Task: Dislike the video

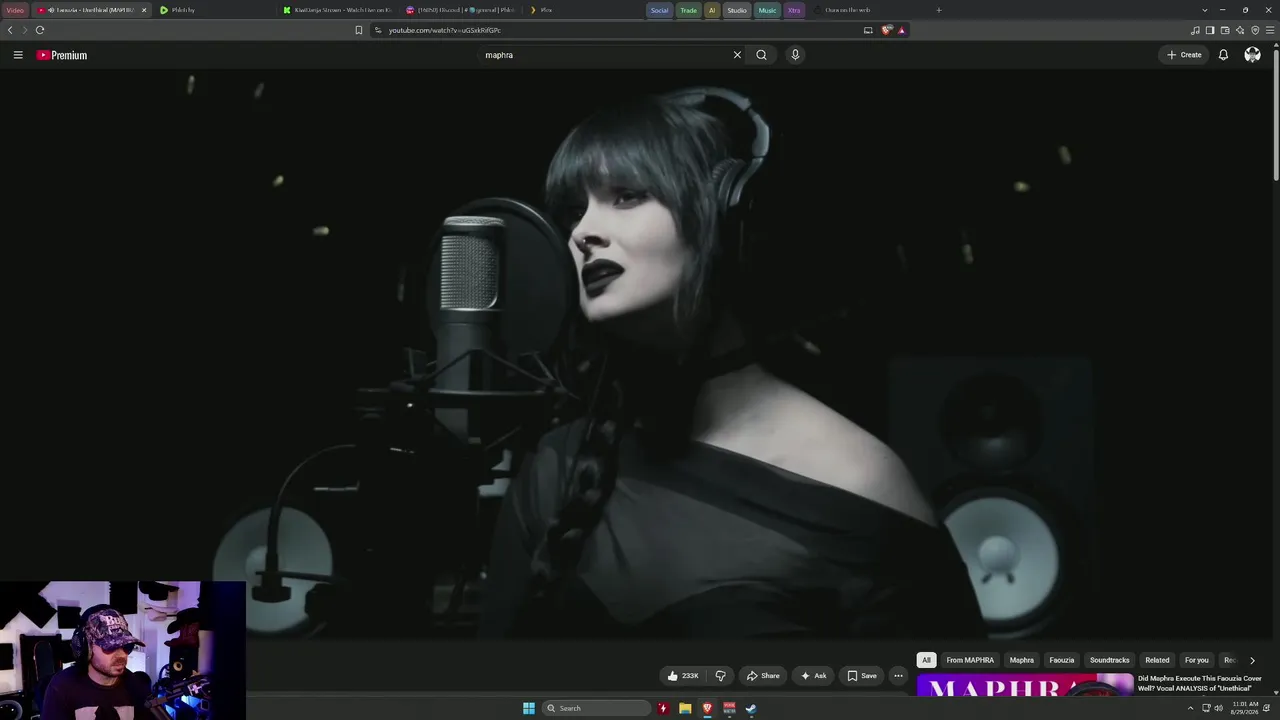Action: click(x=720, y=676)
